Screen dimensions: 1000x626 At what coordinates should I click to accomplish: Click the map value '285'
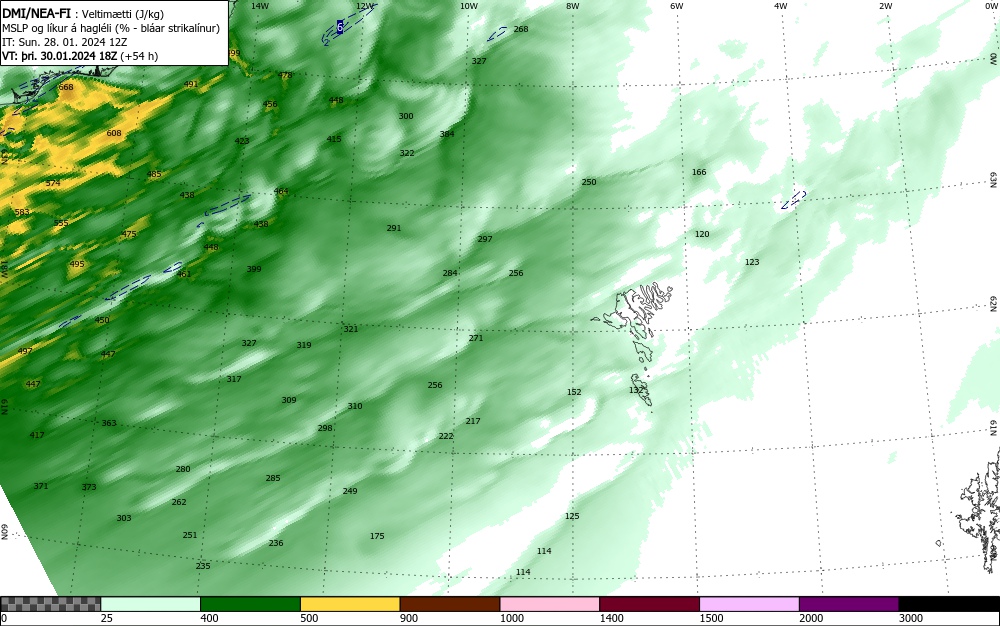click(273, 478)
